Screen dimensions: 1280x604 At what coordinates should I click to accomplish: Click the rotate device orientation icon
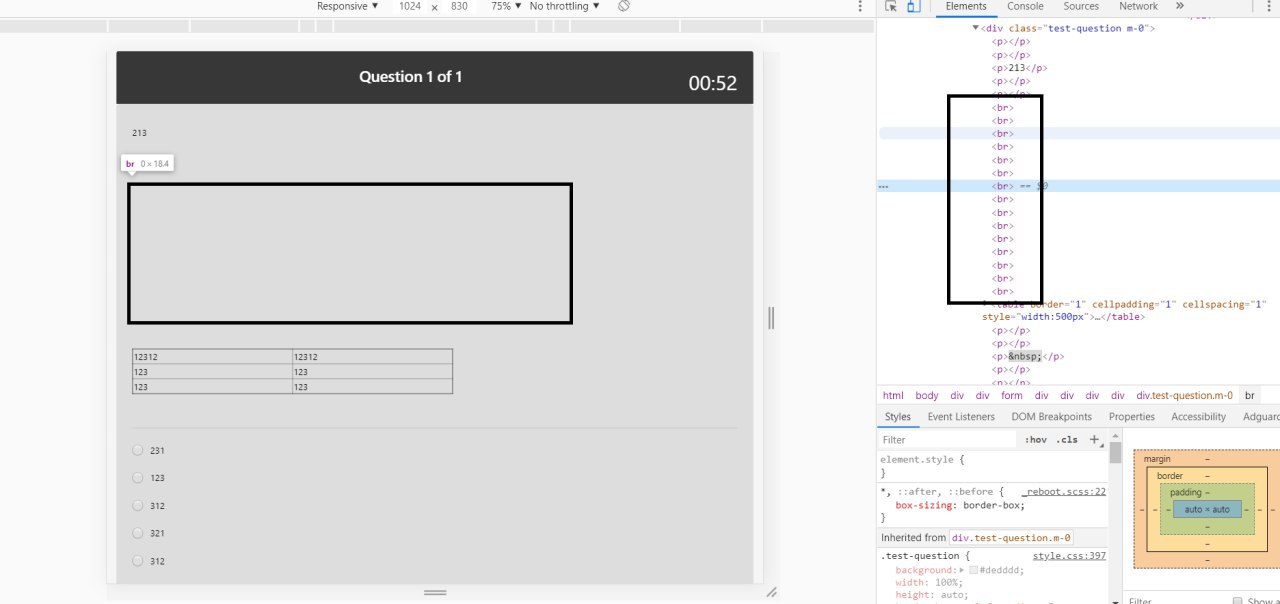[624, 6]
